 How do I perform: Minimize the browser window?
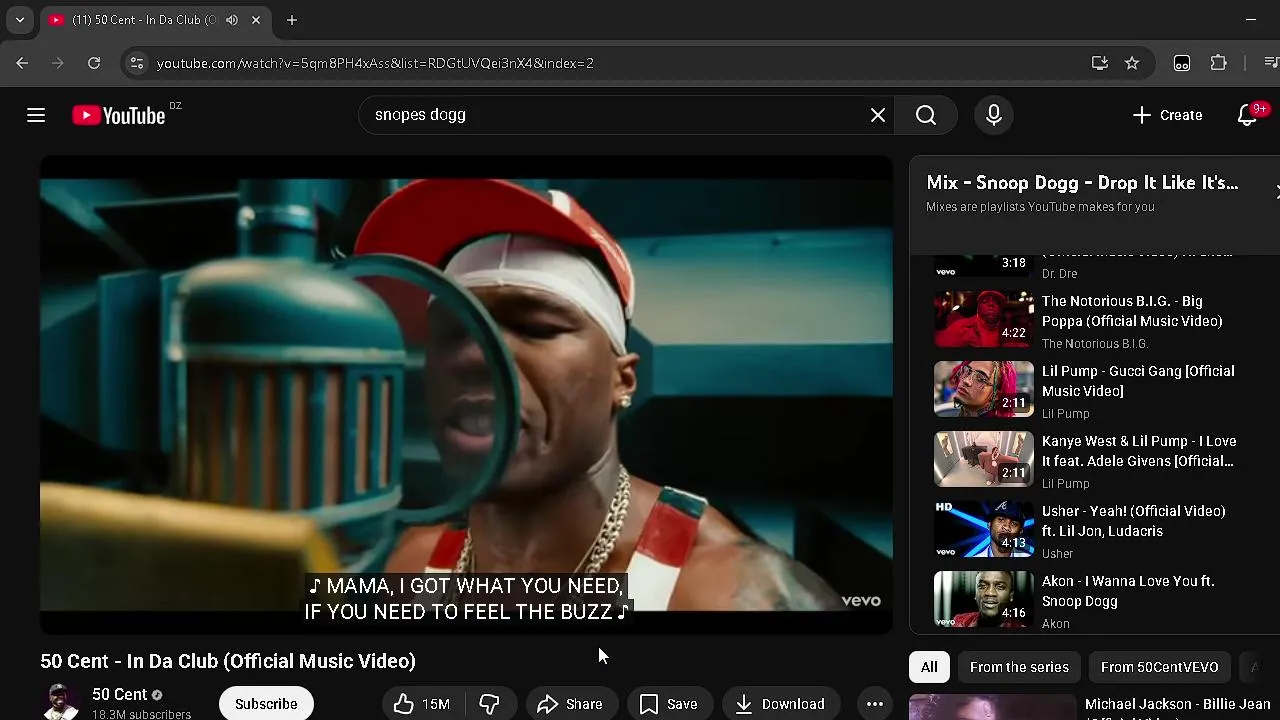pyautogui.click(x=1251, y=20)
